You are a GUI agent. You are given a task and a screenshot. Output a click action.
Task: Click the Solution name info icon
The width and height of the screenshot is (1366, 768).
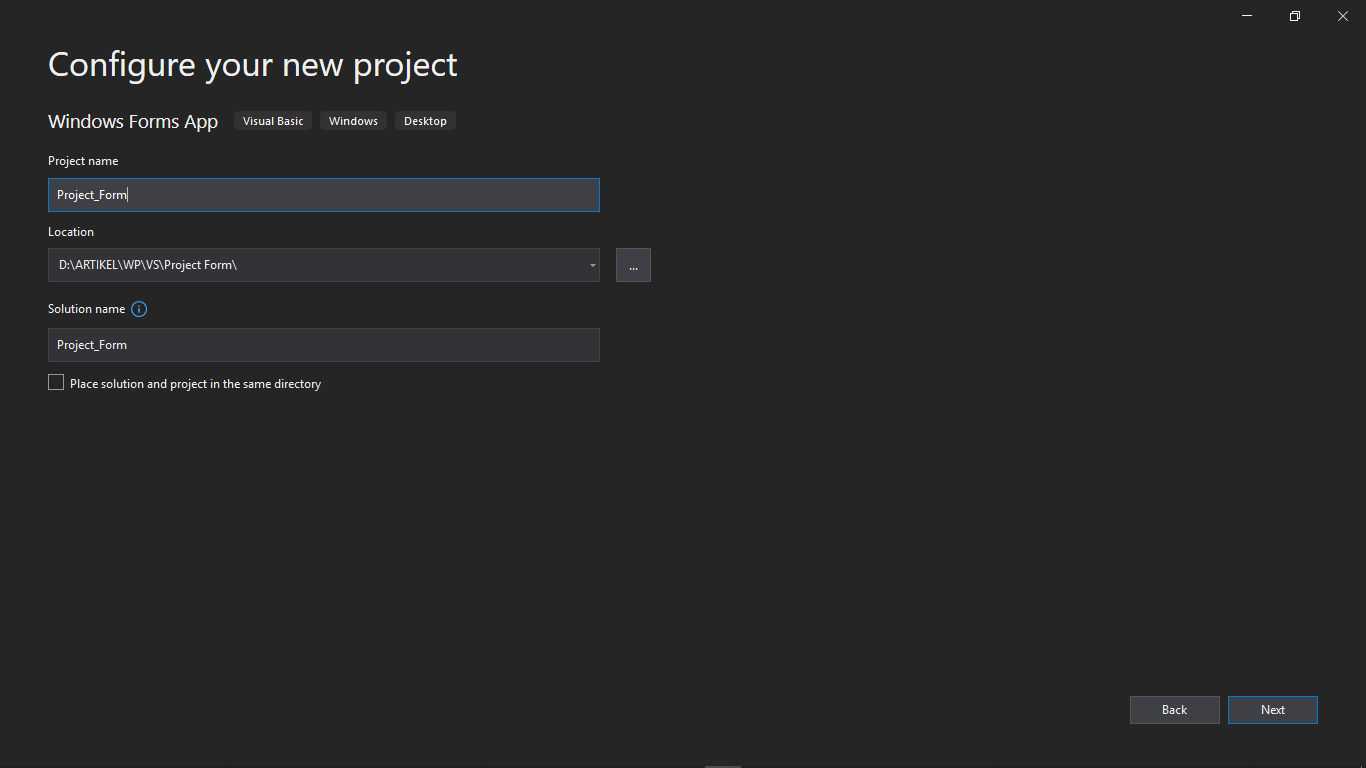click(139, 309)
